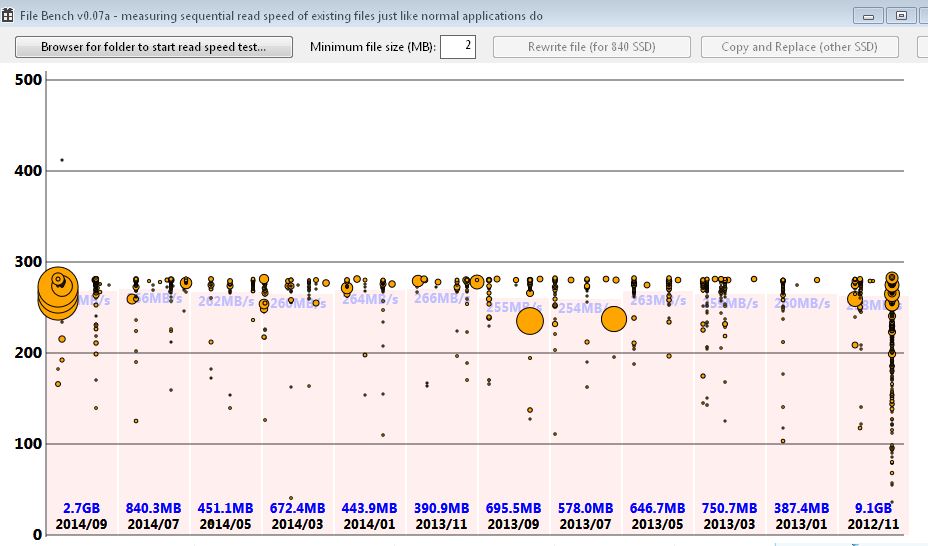
Task: Click the 390.9MB size label
Action: point(442,508)
